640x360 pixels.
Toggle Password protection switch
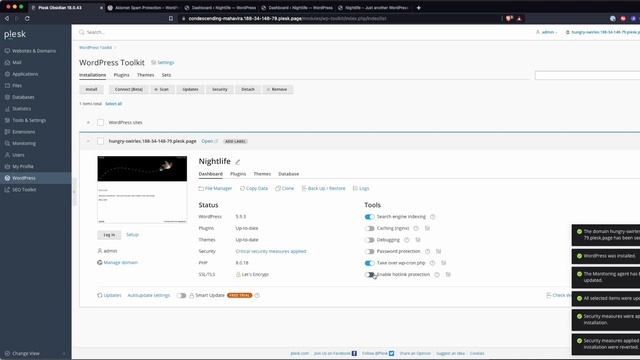(369, 251)
